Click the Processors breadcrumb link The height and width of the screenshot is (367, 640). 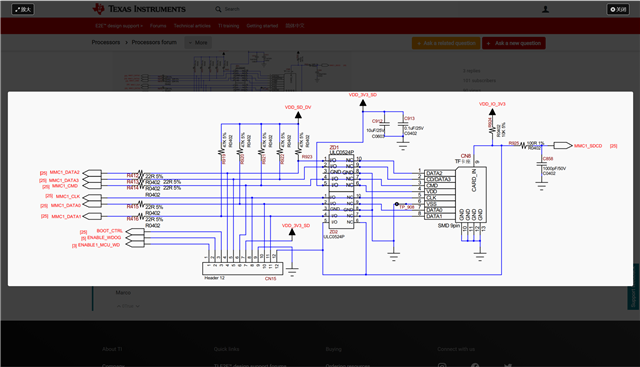click(x=106, y=42)
